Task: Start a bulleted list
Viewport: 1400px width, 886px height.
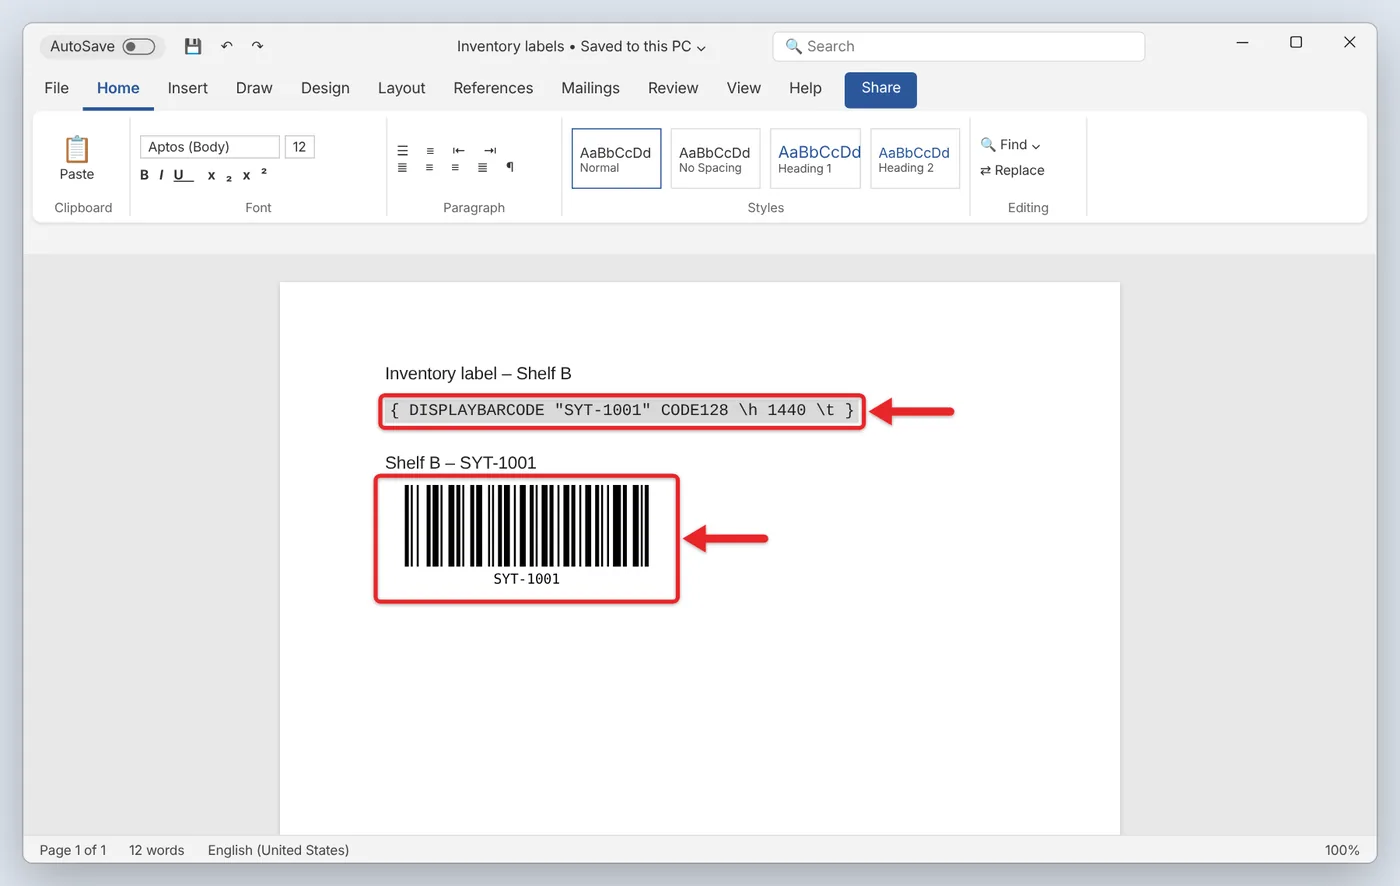Action: (402, 151)
